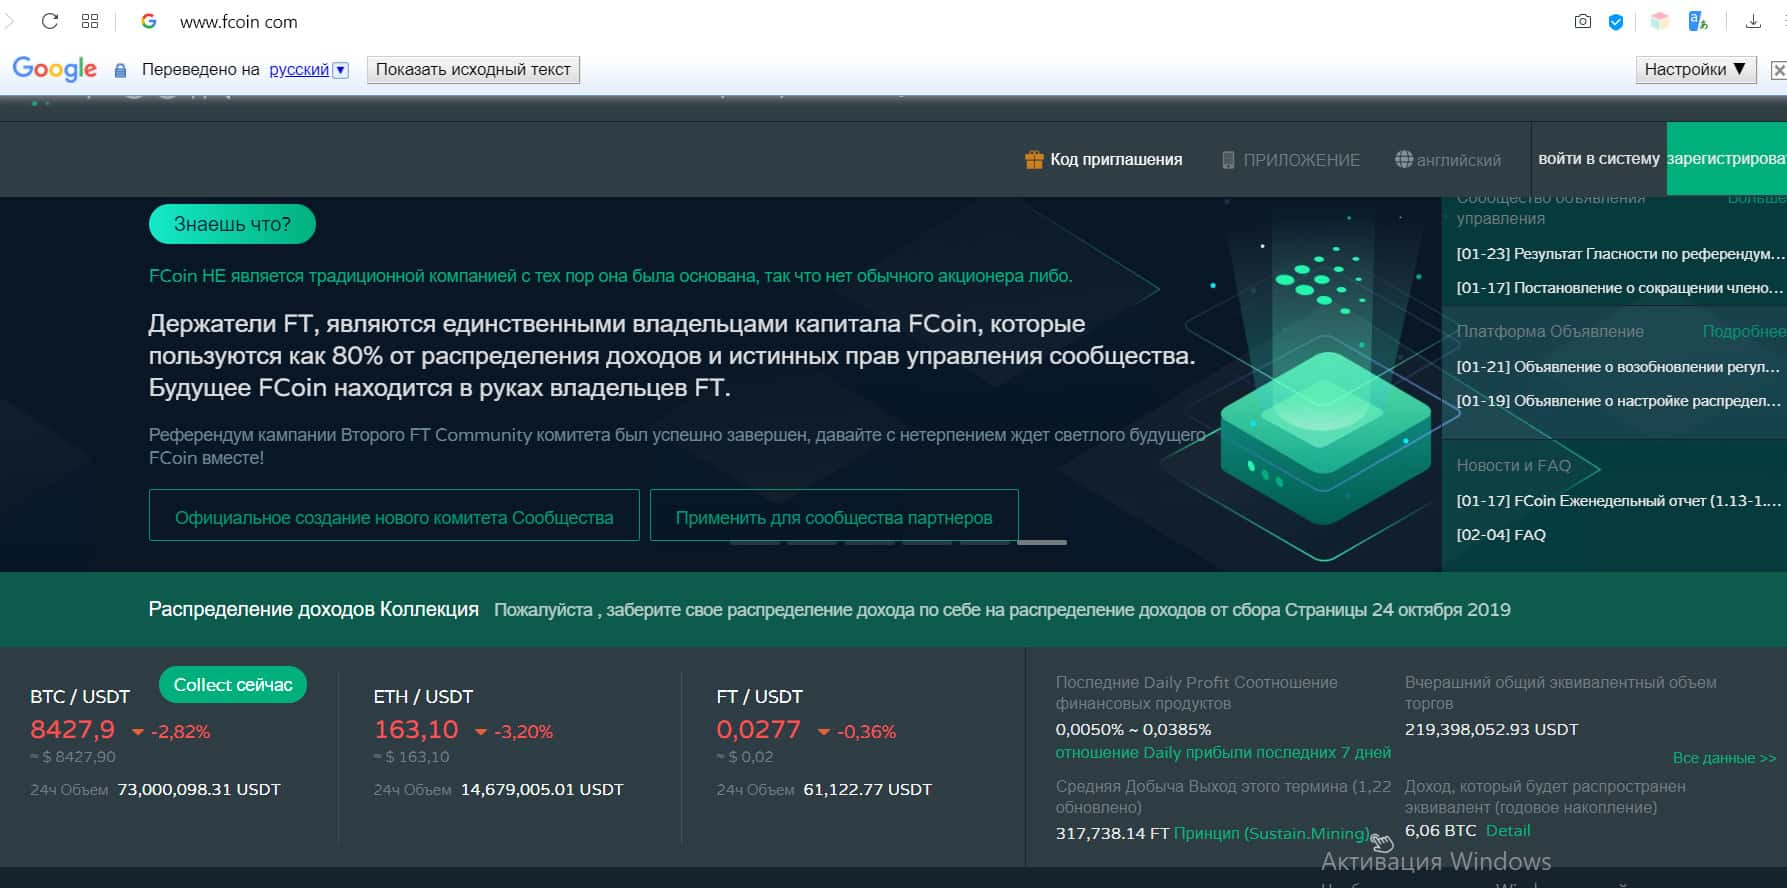
Task: Select Платформа Объявление section heading
Action: [x=1550, y=331]
